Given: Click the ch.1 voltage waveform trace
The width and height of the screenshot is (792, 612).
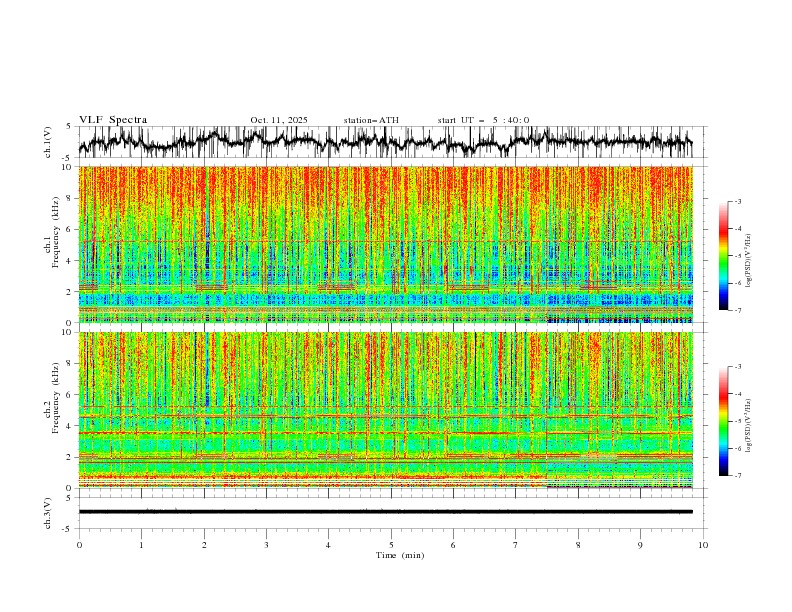Looking at the screenshot, I should coord(385,142).
